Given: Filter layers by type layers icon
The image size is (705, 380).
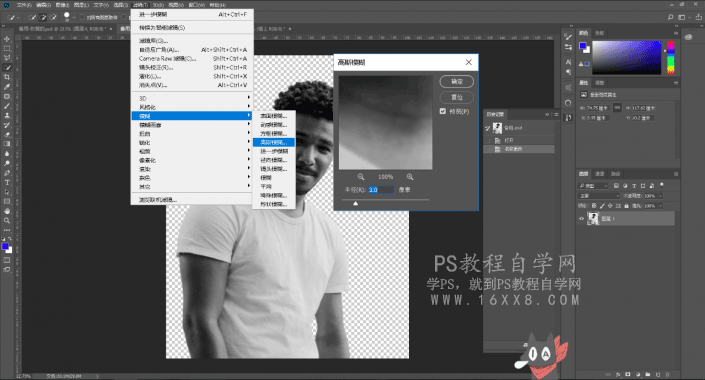Looking at the screenshot, I should point(634,185).
